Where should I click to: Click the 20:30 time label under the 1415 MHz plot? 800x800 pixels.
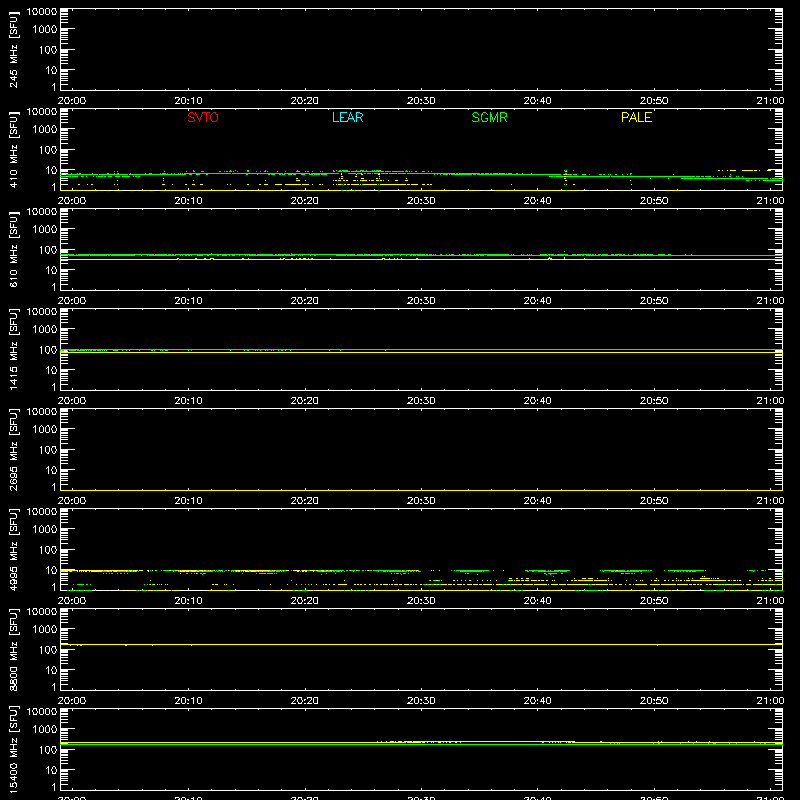pos(421,401)
